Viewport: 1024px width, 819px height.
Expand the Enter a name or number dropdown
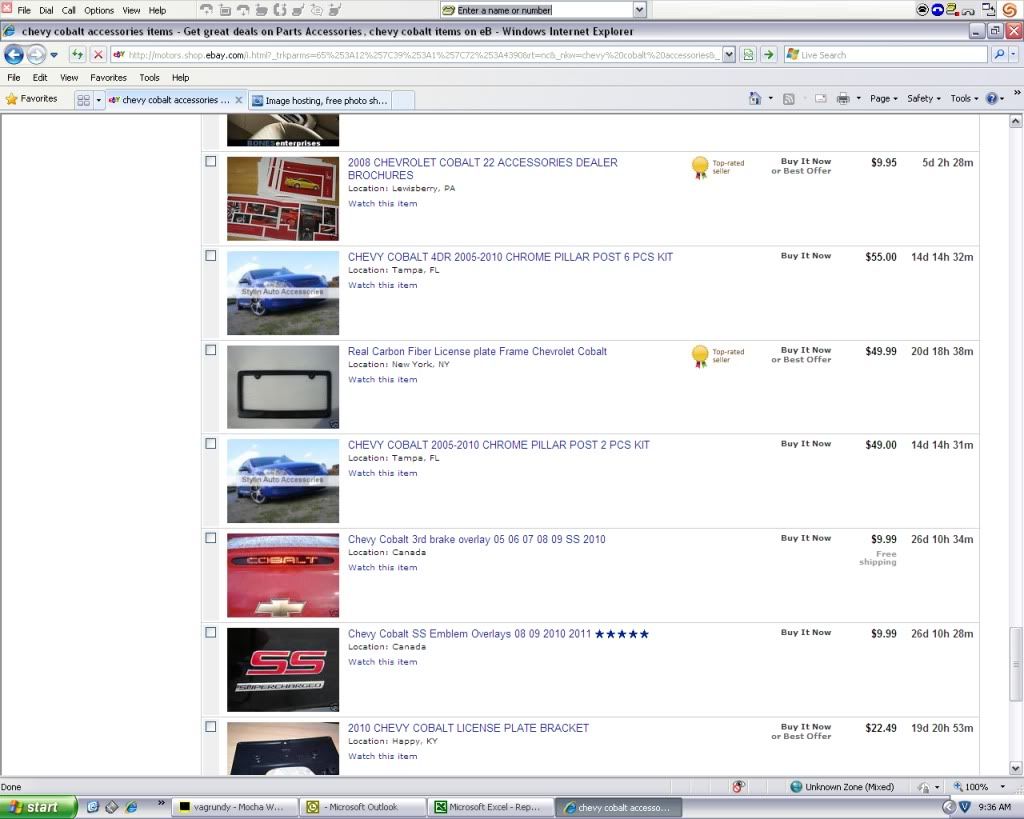639,10
